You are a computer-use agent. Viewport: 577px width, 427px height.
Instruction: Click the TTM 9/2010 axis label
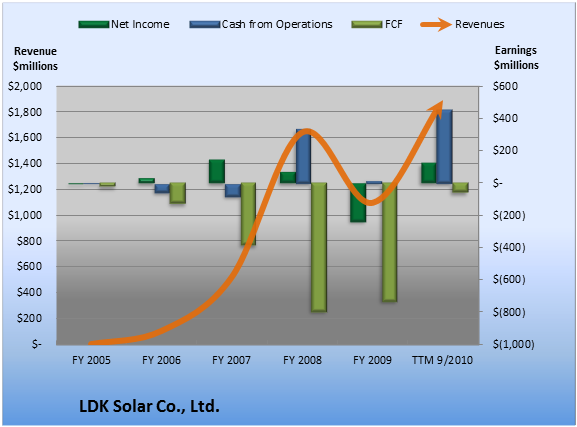[442, 360]
